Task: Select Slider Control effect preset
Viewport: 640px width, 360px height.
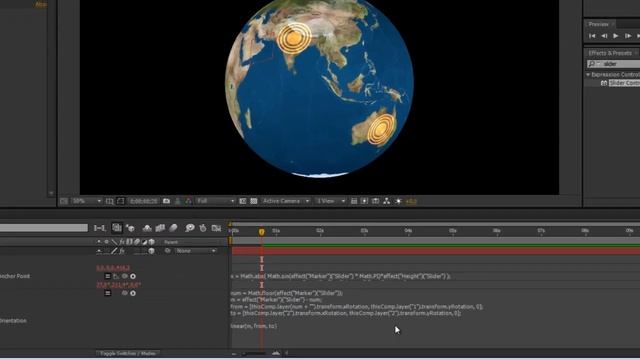Action: tap(624, 83)
